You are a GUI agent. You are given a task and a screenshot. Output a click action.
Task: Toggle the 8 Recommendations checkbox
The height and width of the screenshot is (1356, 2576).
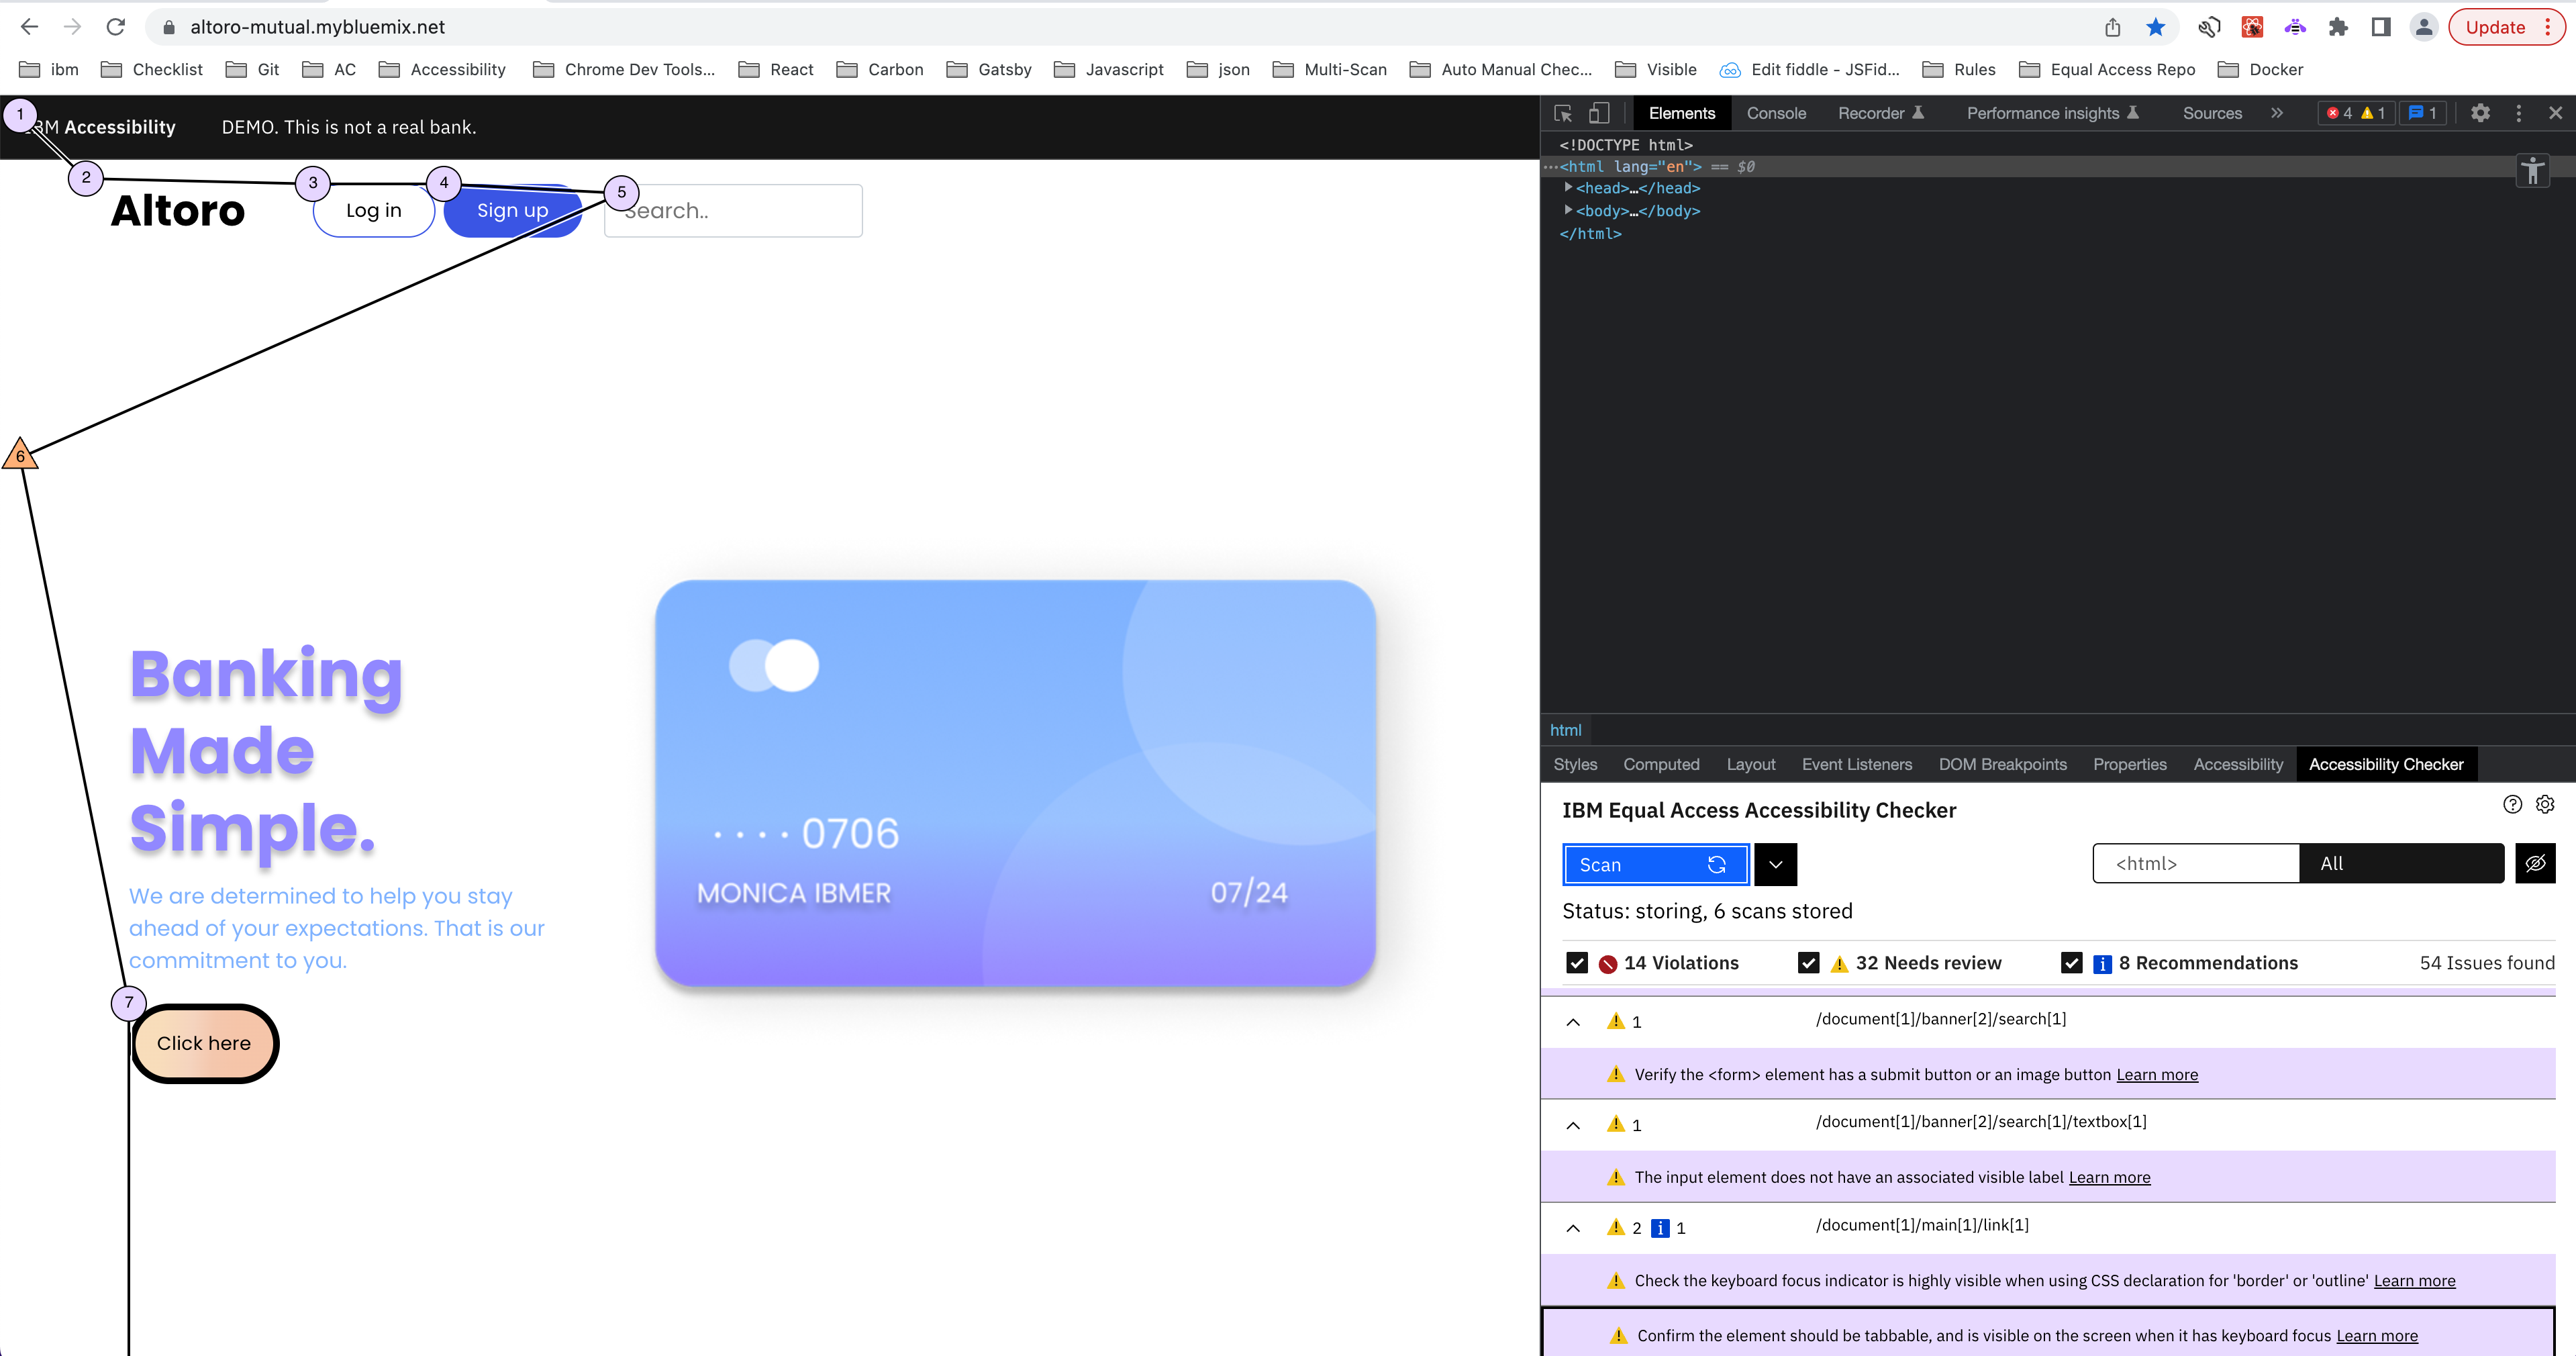coord(2071,963)
